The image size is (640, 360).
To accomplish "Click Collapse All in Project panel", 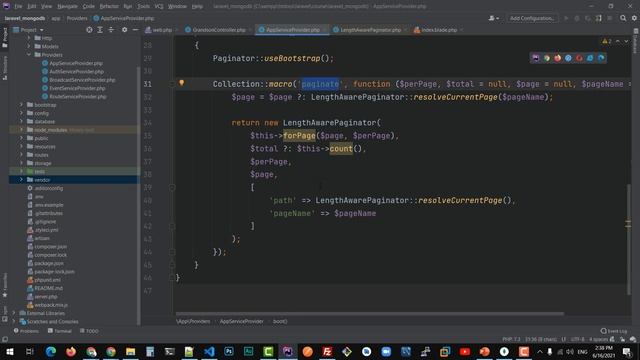I will (x=111, y=30).
